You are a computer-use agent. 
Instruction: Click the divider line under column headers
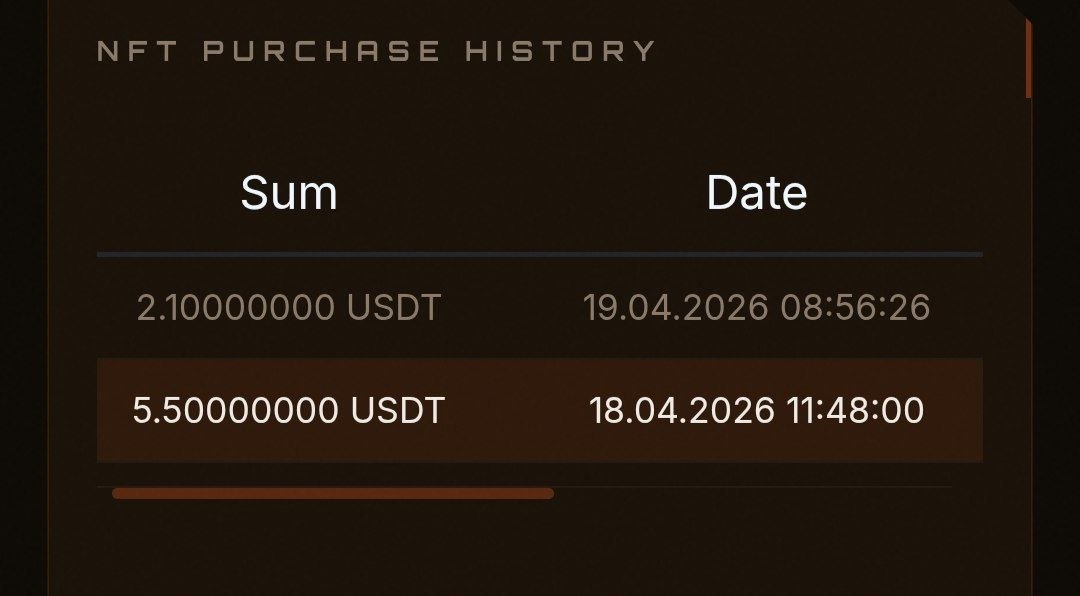[x=540, y=256]
